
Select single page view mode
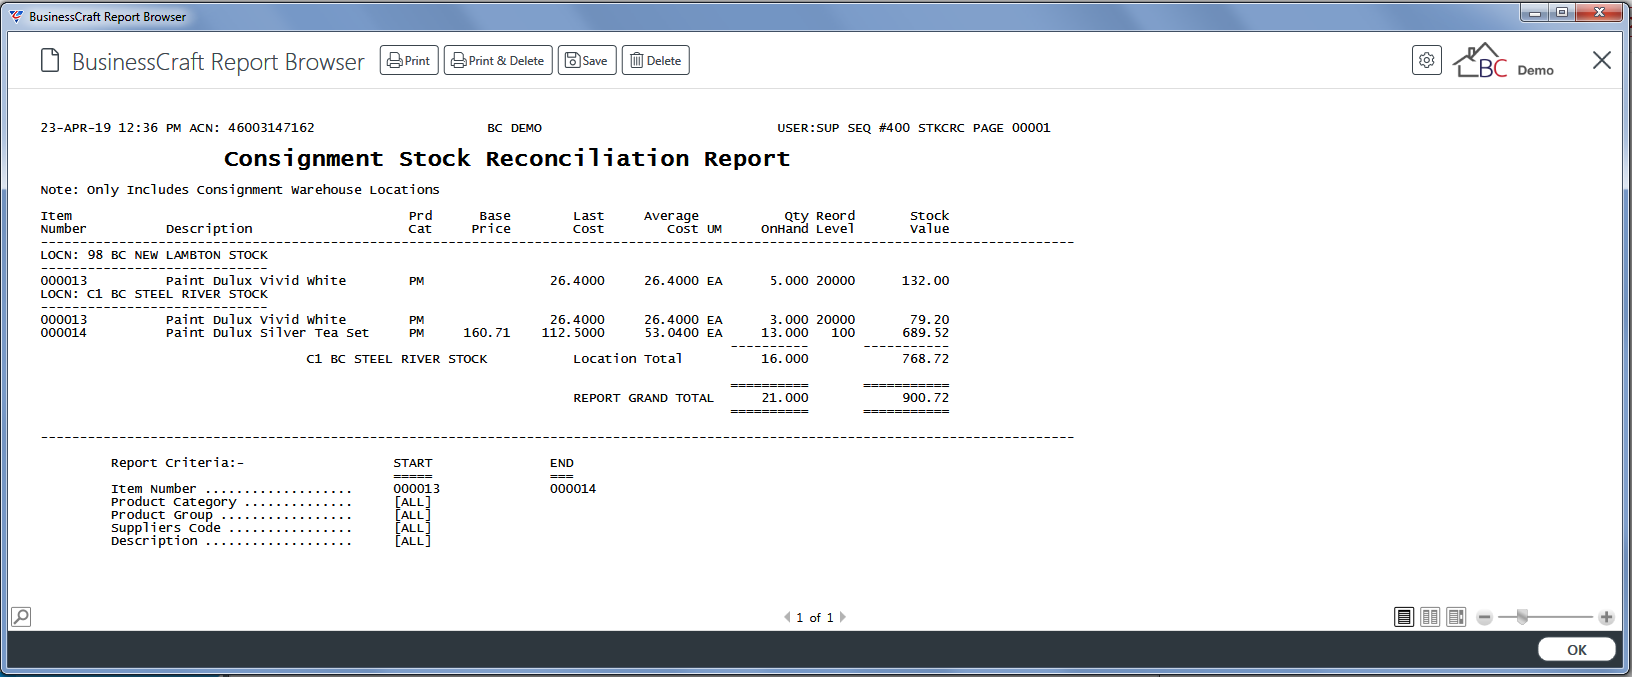coord(1404,617)
